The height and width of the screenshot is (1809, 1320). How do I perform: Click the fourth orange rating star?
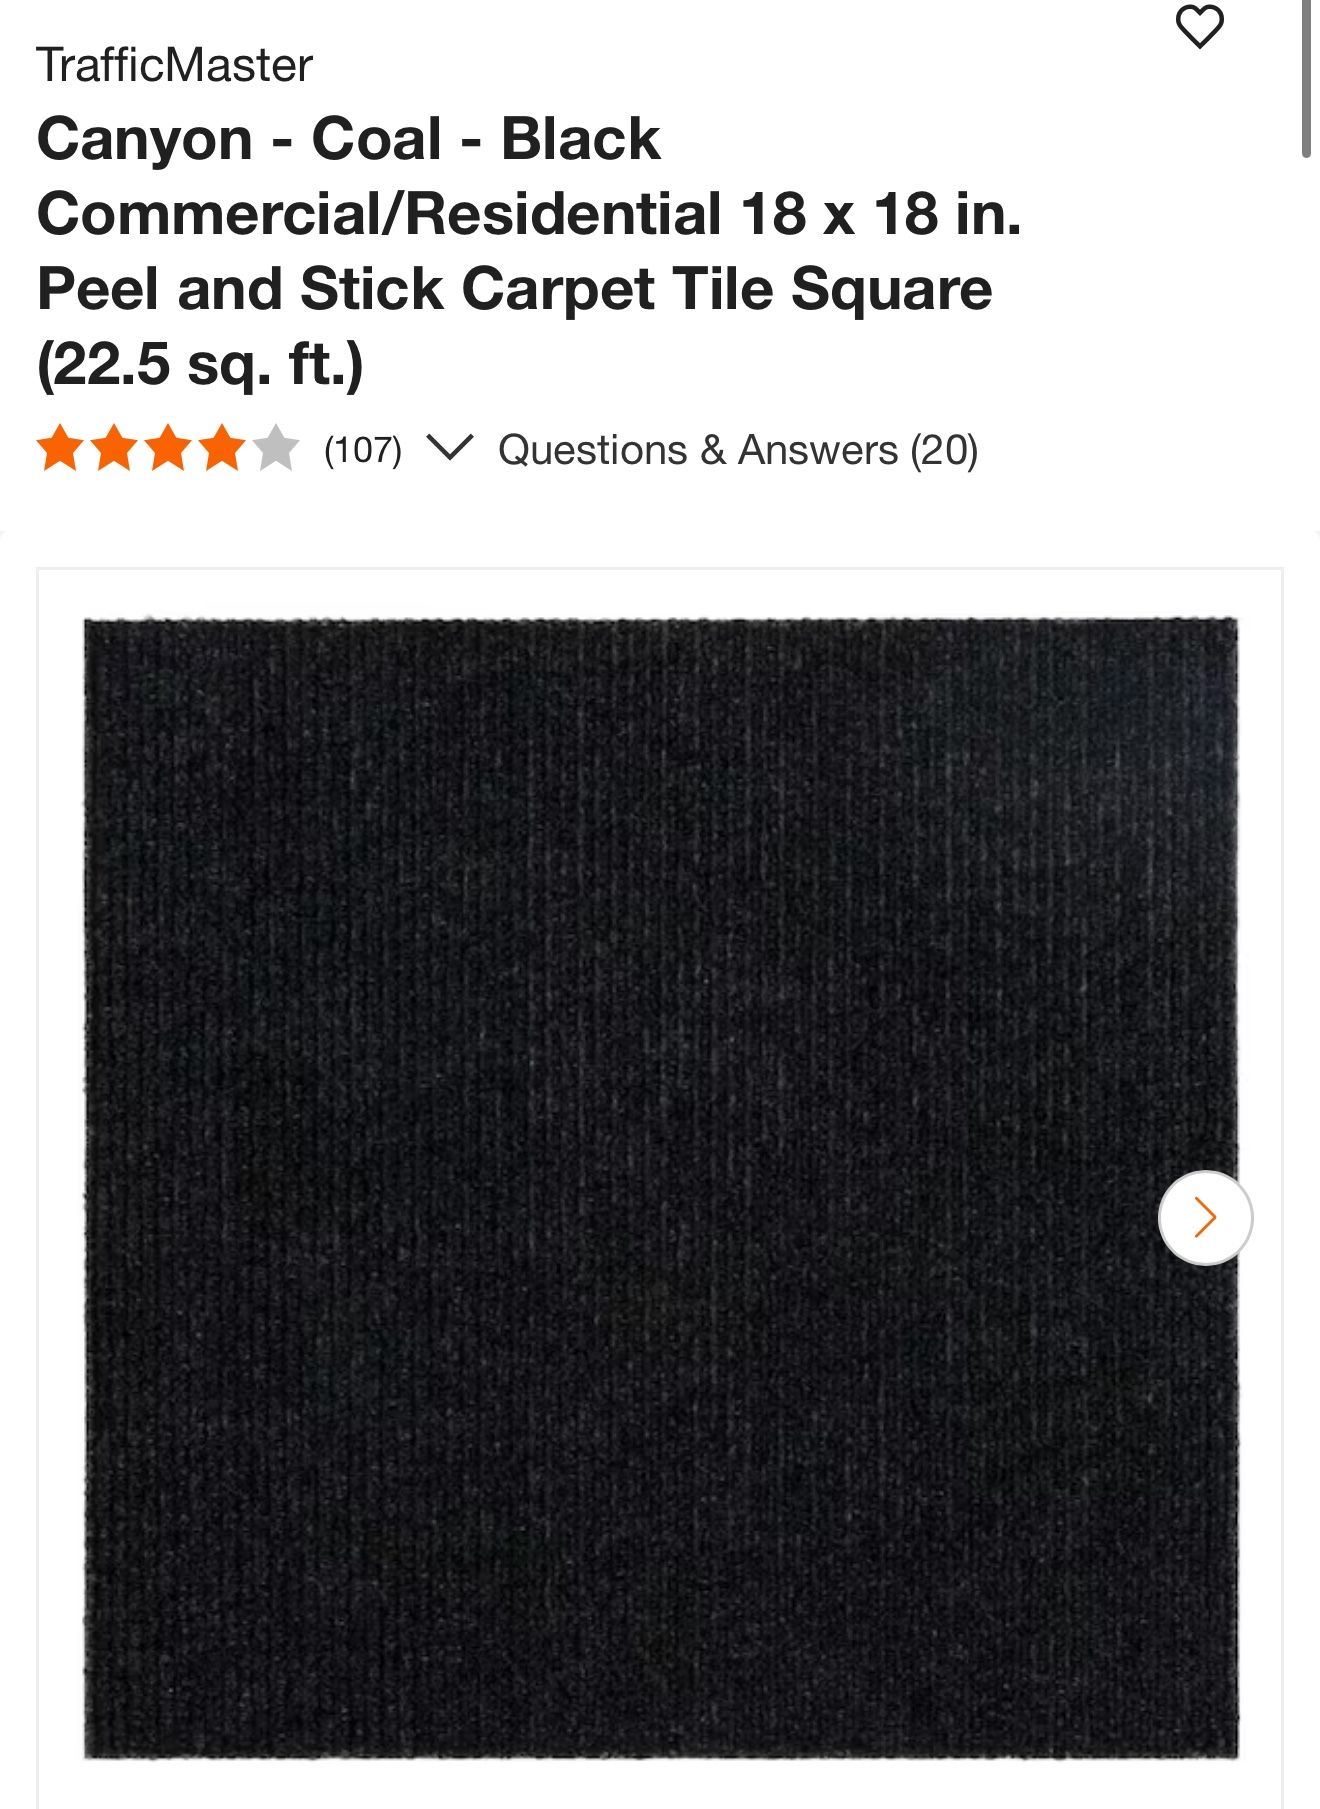point(222,448)
